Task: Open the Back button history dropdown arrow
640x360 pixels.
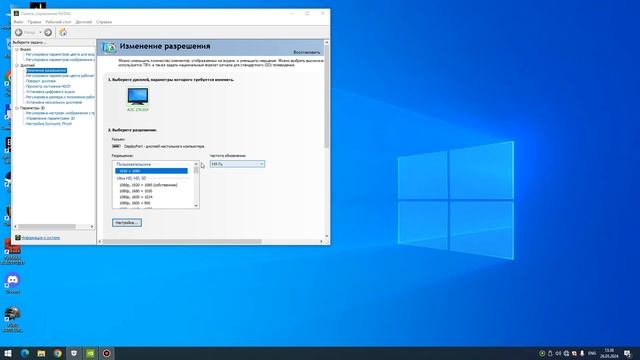Action: click(40, 32)
